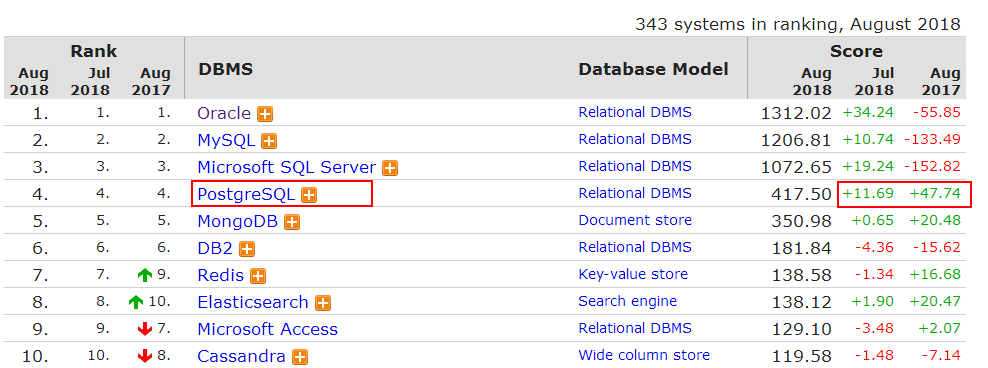Viewport: 988px width, 368px height.
Task: Open the Key-value store model link
Action: tap(633, 275)
